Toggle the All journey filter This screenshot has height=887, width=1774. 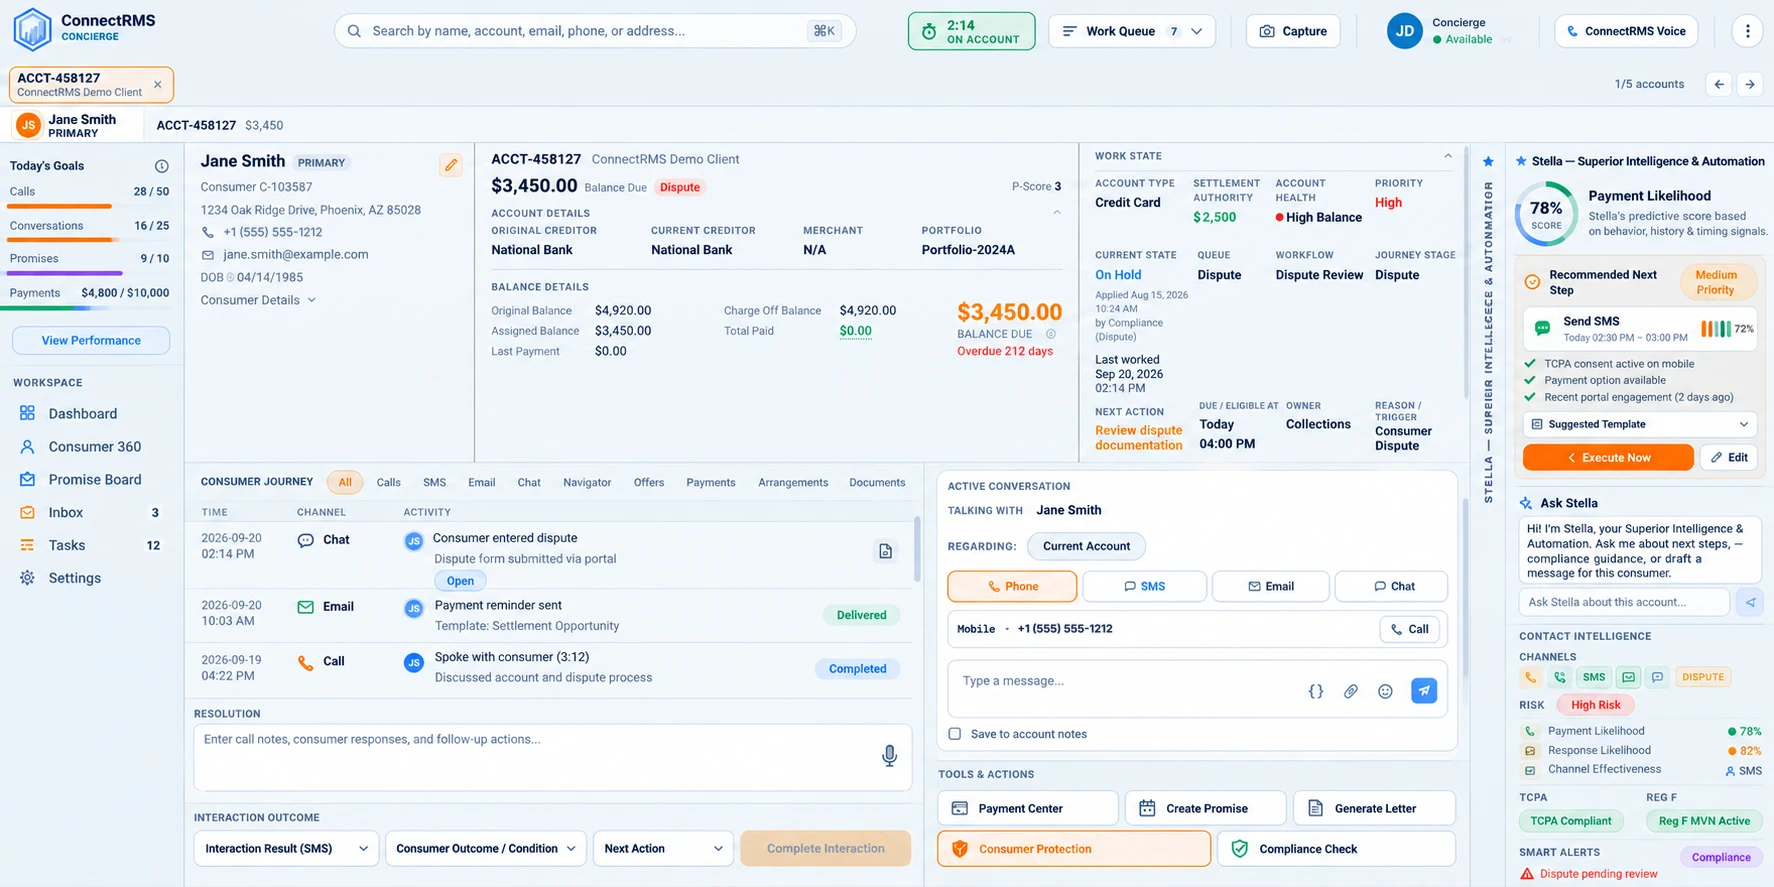[345, 482]
